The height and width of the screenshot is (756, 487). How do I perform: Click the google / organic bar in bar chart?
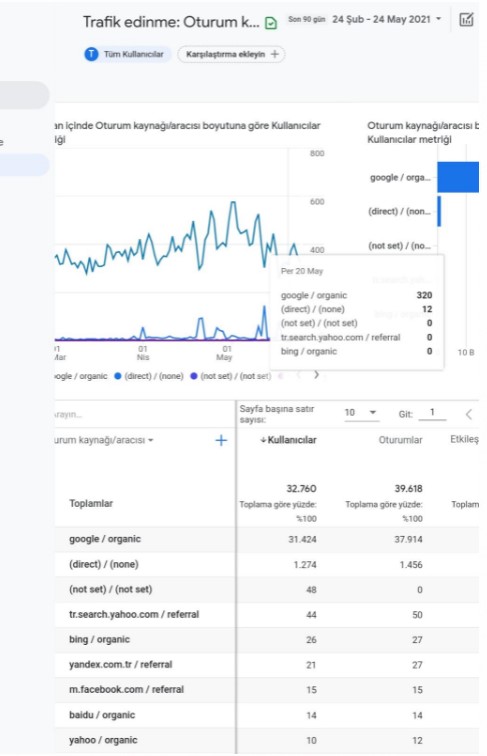click(458, 177)
